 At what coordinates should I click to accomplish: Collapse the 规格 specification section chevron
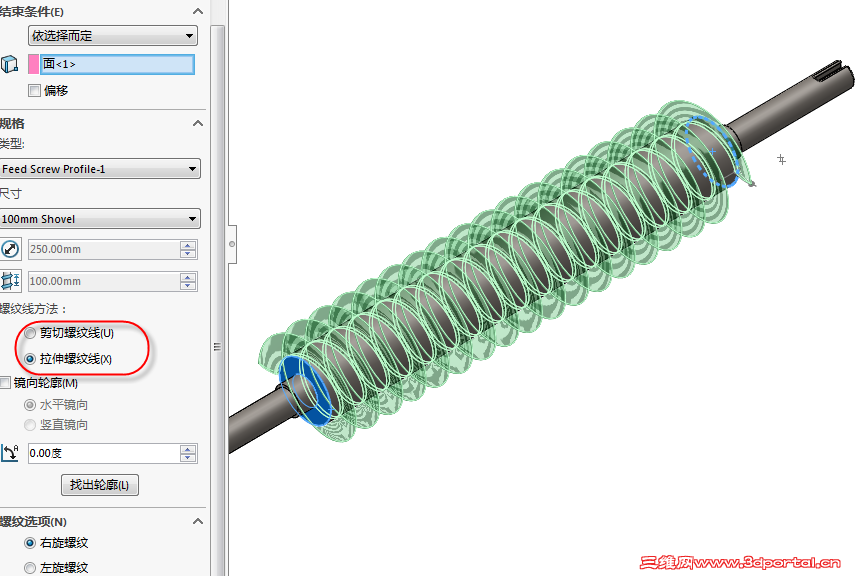coord(198,123)
